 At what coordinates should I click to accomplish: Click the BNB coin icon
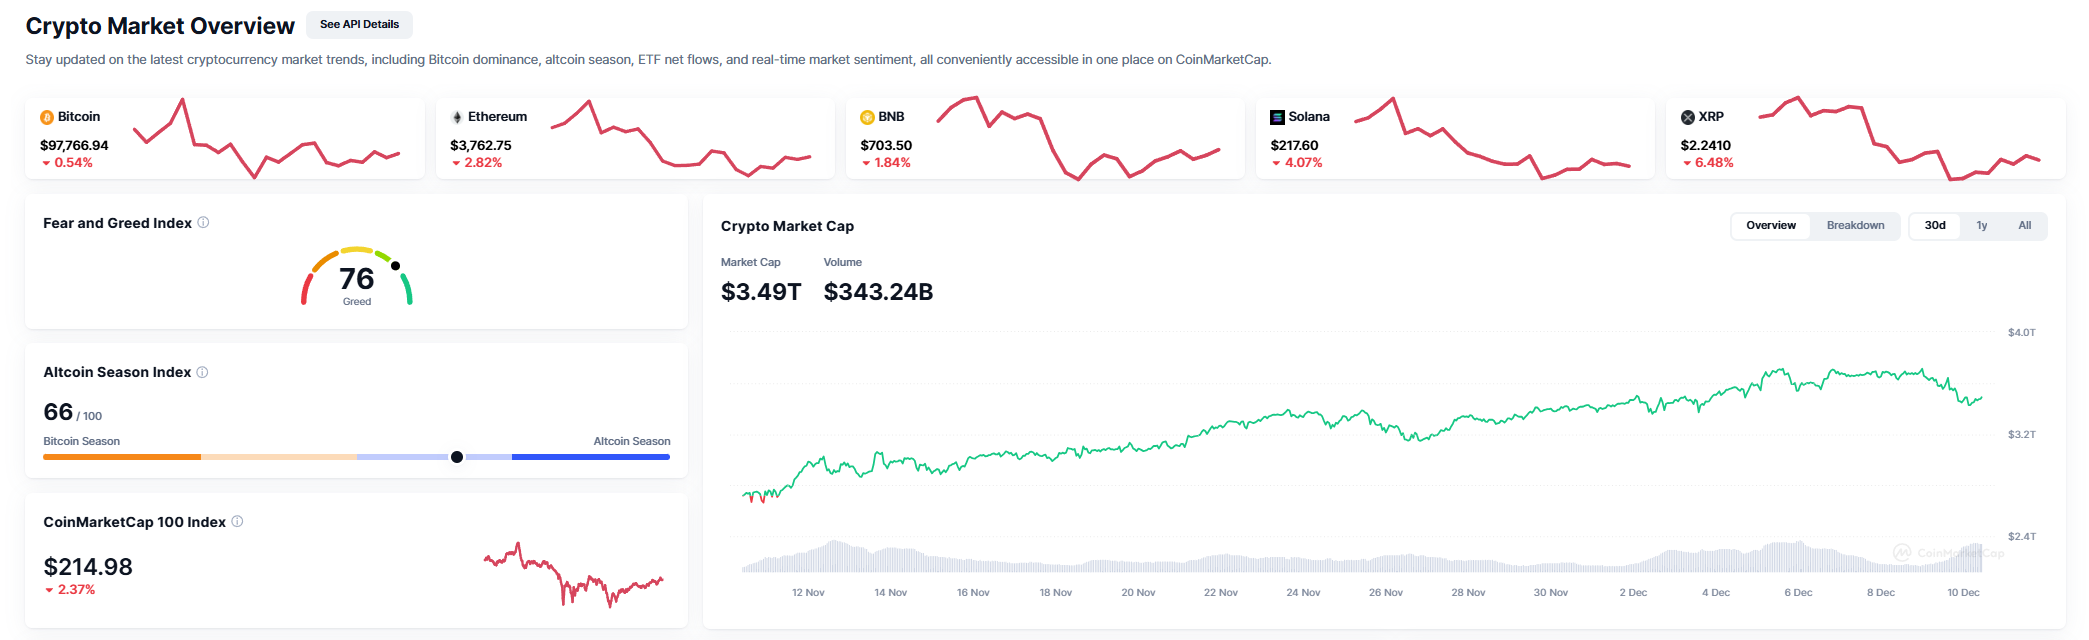[x=867, y=117]
